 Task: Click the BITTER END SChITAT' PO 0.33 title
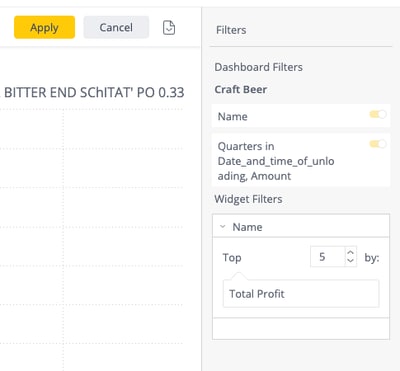tap(94, 92)
